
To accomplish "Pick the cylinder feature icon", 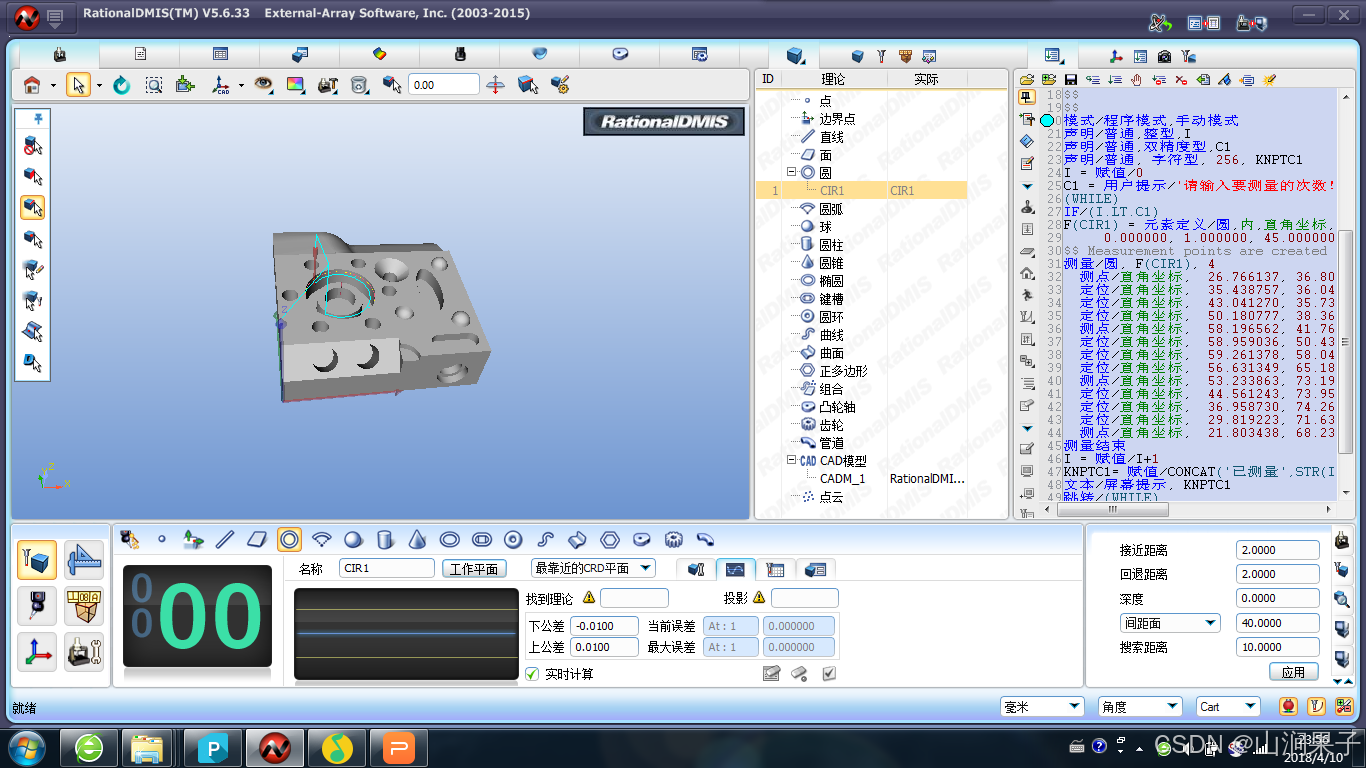I will pos(385,539).
